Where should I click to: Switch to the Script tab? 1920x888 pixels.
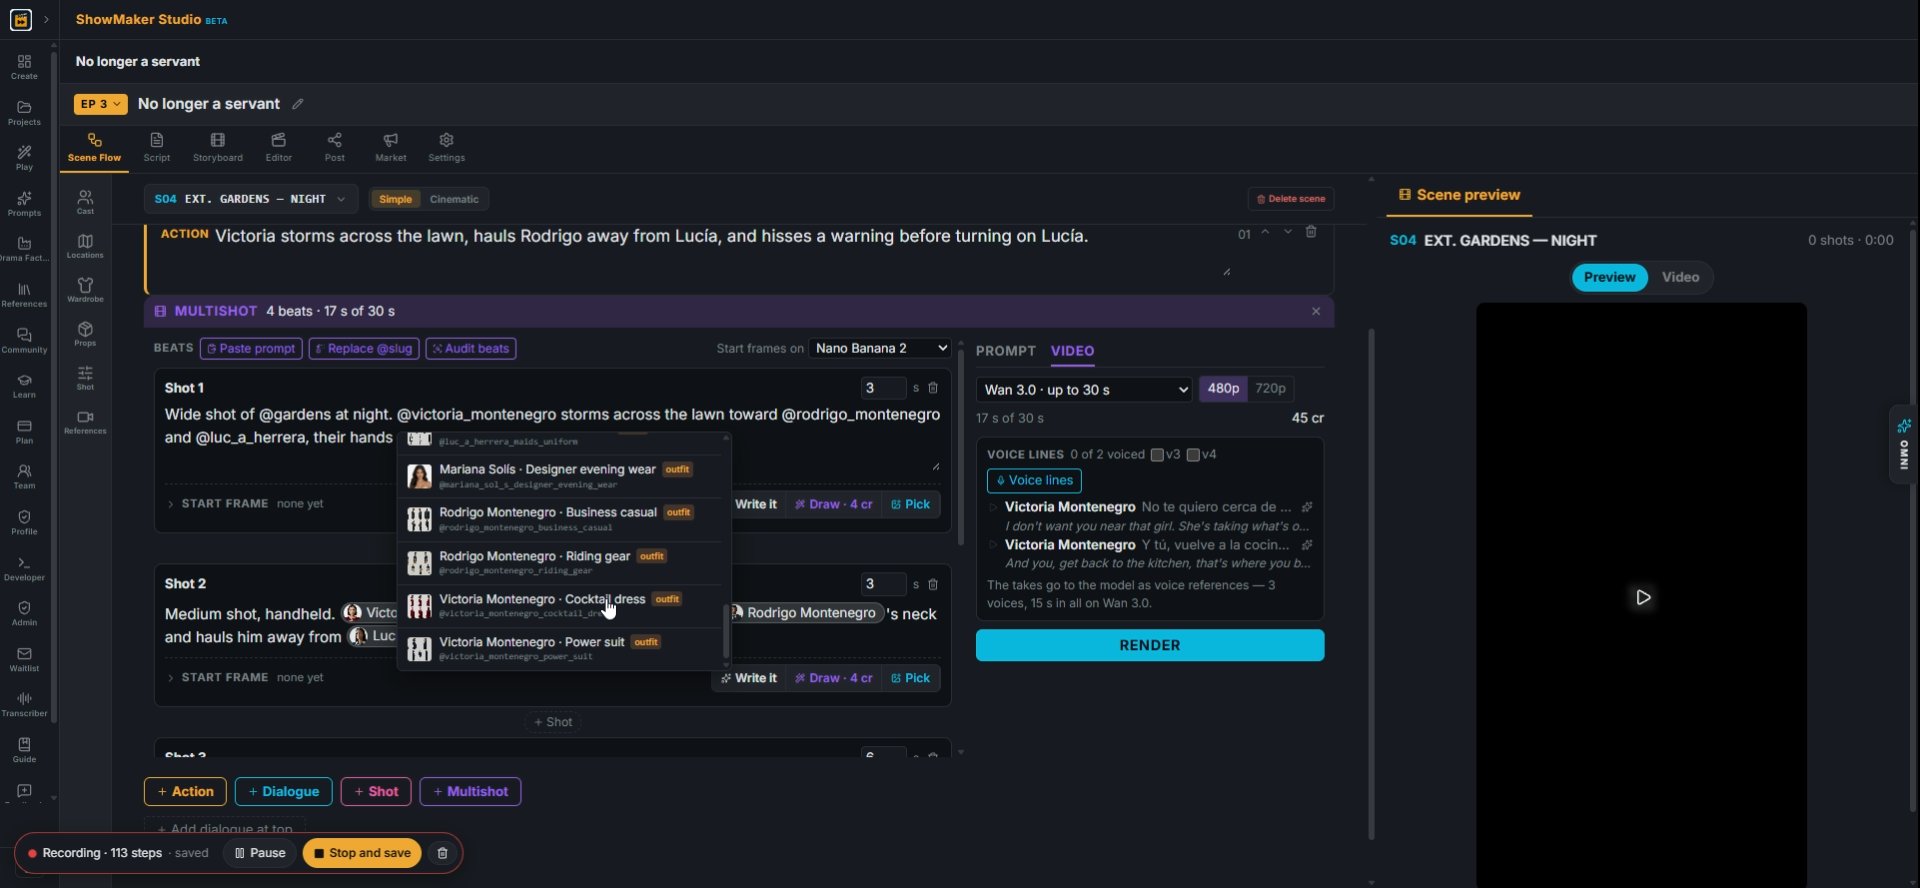pyautogui.click(x=156, y=147)
